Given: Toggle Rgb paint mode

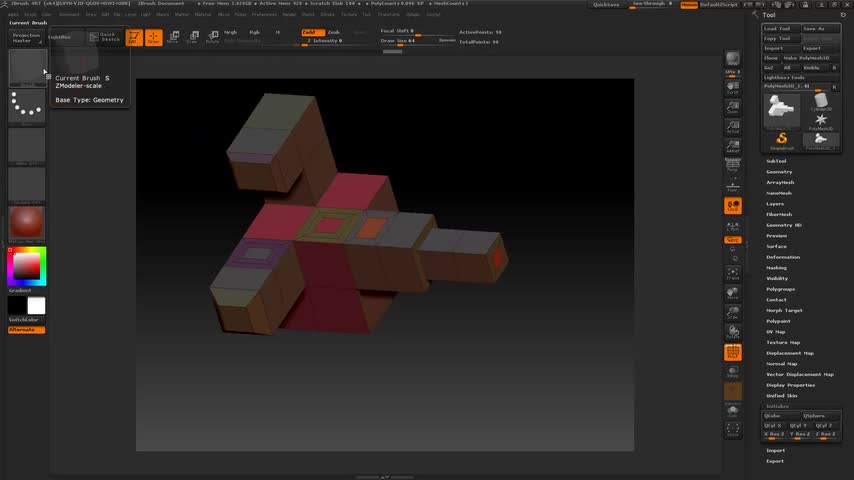Looking at the screenshot, I should 254,33.
